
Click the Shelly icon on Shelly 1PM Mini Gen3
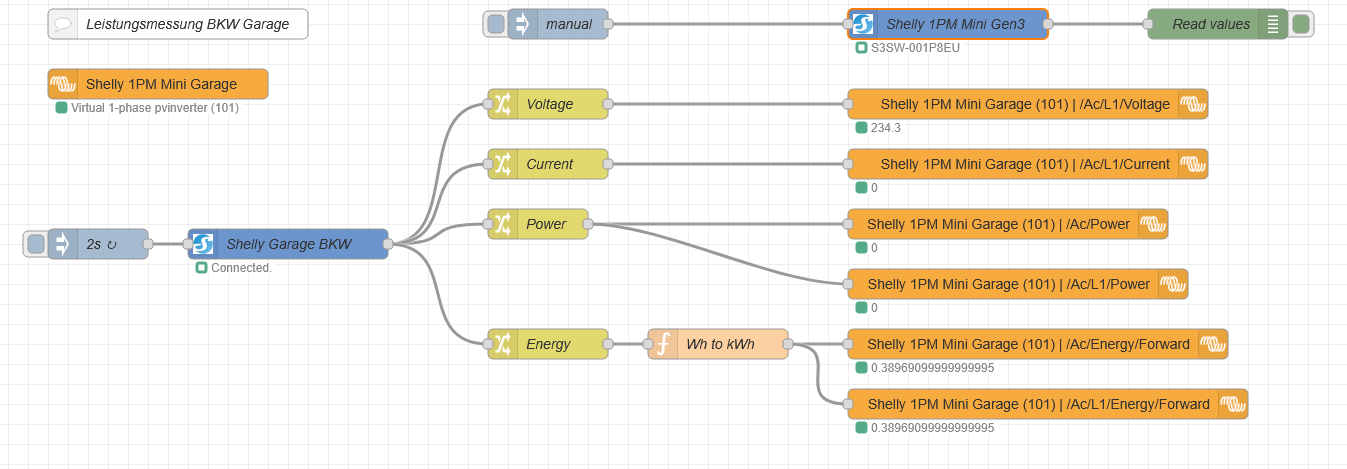click(863, 24)
